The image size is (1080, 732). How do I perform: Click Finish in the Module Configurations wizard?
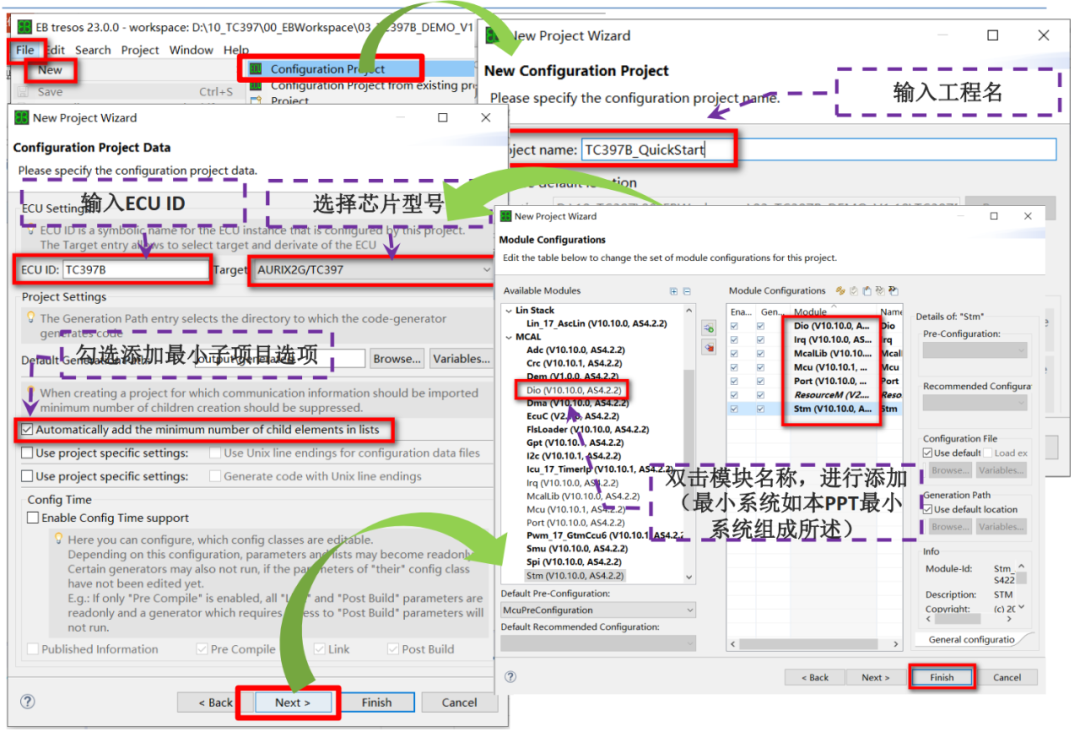pyautogui.click(x=942, y=678)
